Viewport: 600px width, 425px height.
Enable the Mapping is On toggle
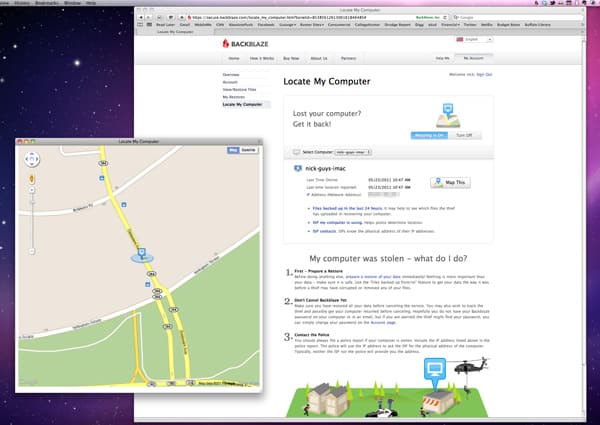430,135
